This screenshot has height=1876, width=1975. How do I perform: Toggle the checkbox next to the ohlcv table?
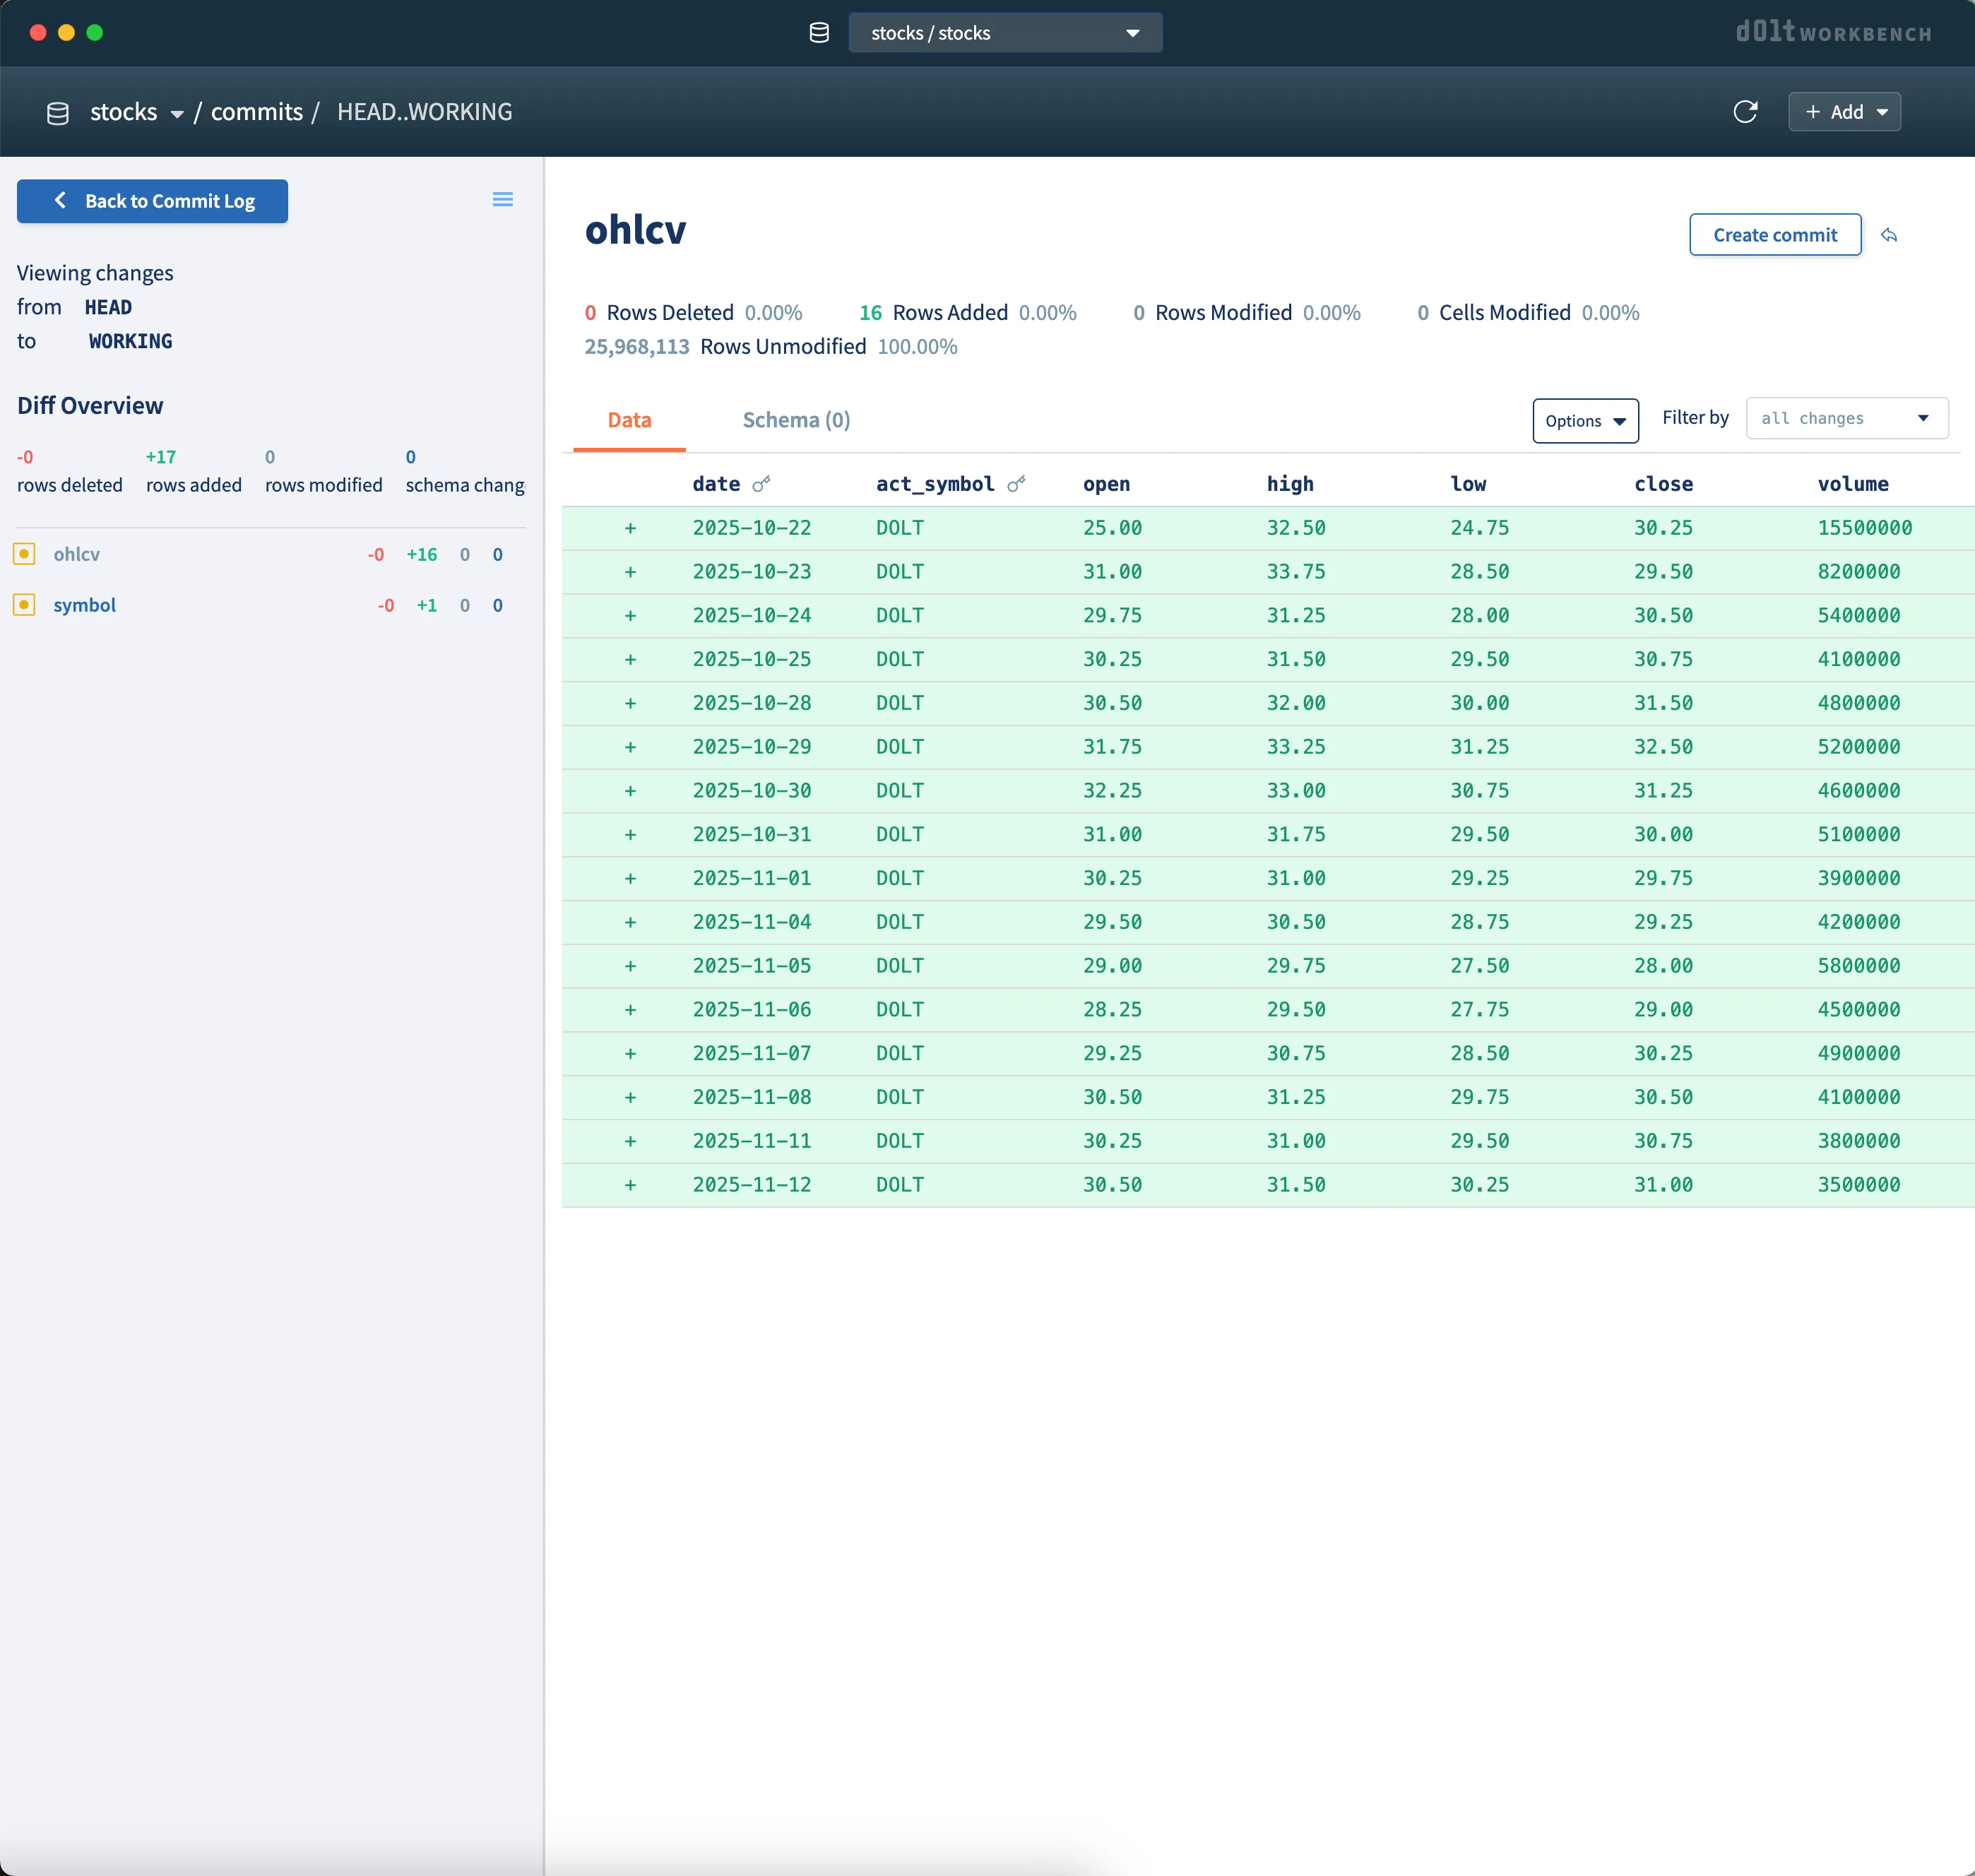click(x=24, y=553)
